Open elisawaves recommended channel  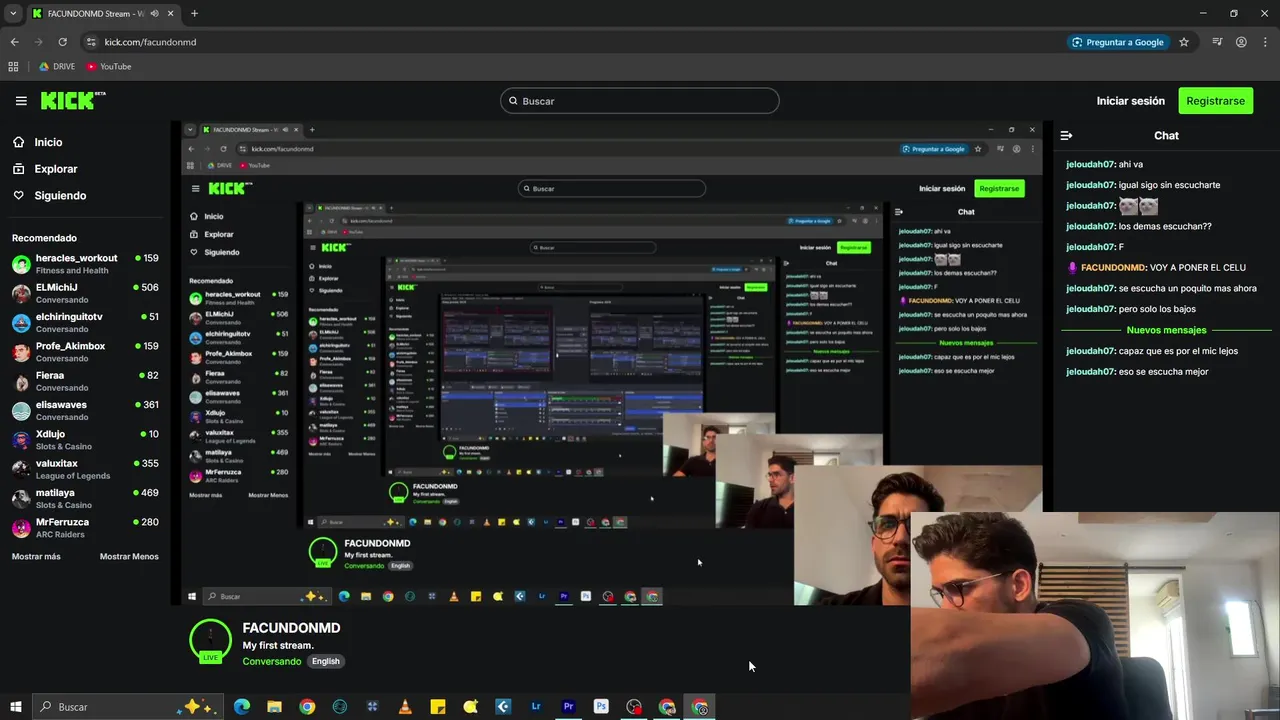85,410
